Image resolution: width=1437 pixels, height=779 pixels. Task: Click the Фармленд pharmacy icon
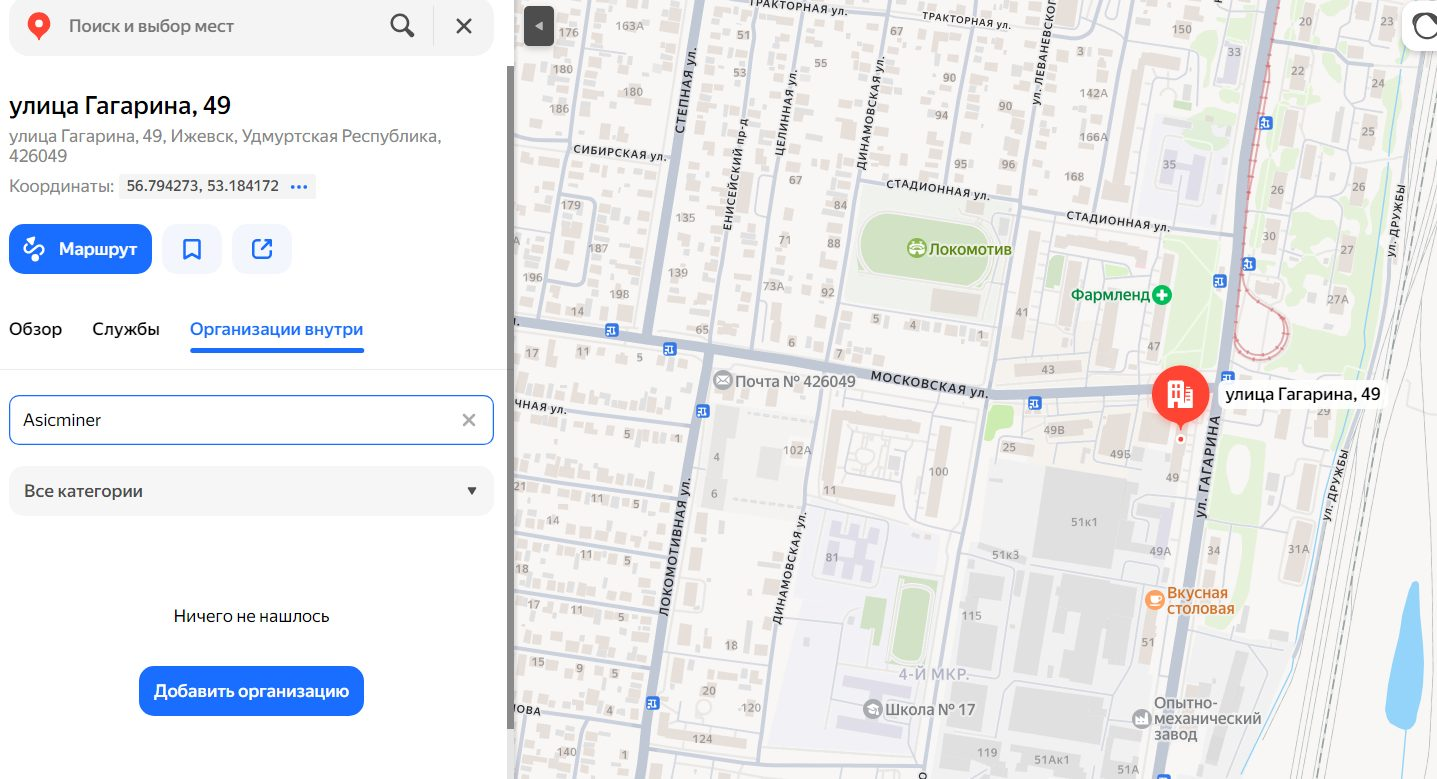(x=1161, y=295)
